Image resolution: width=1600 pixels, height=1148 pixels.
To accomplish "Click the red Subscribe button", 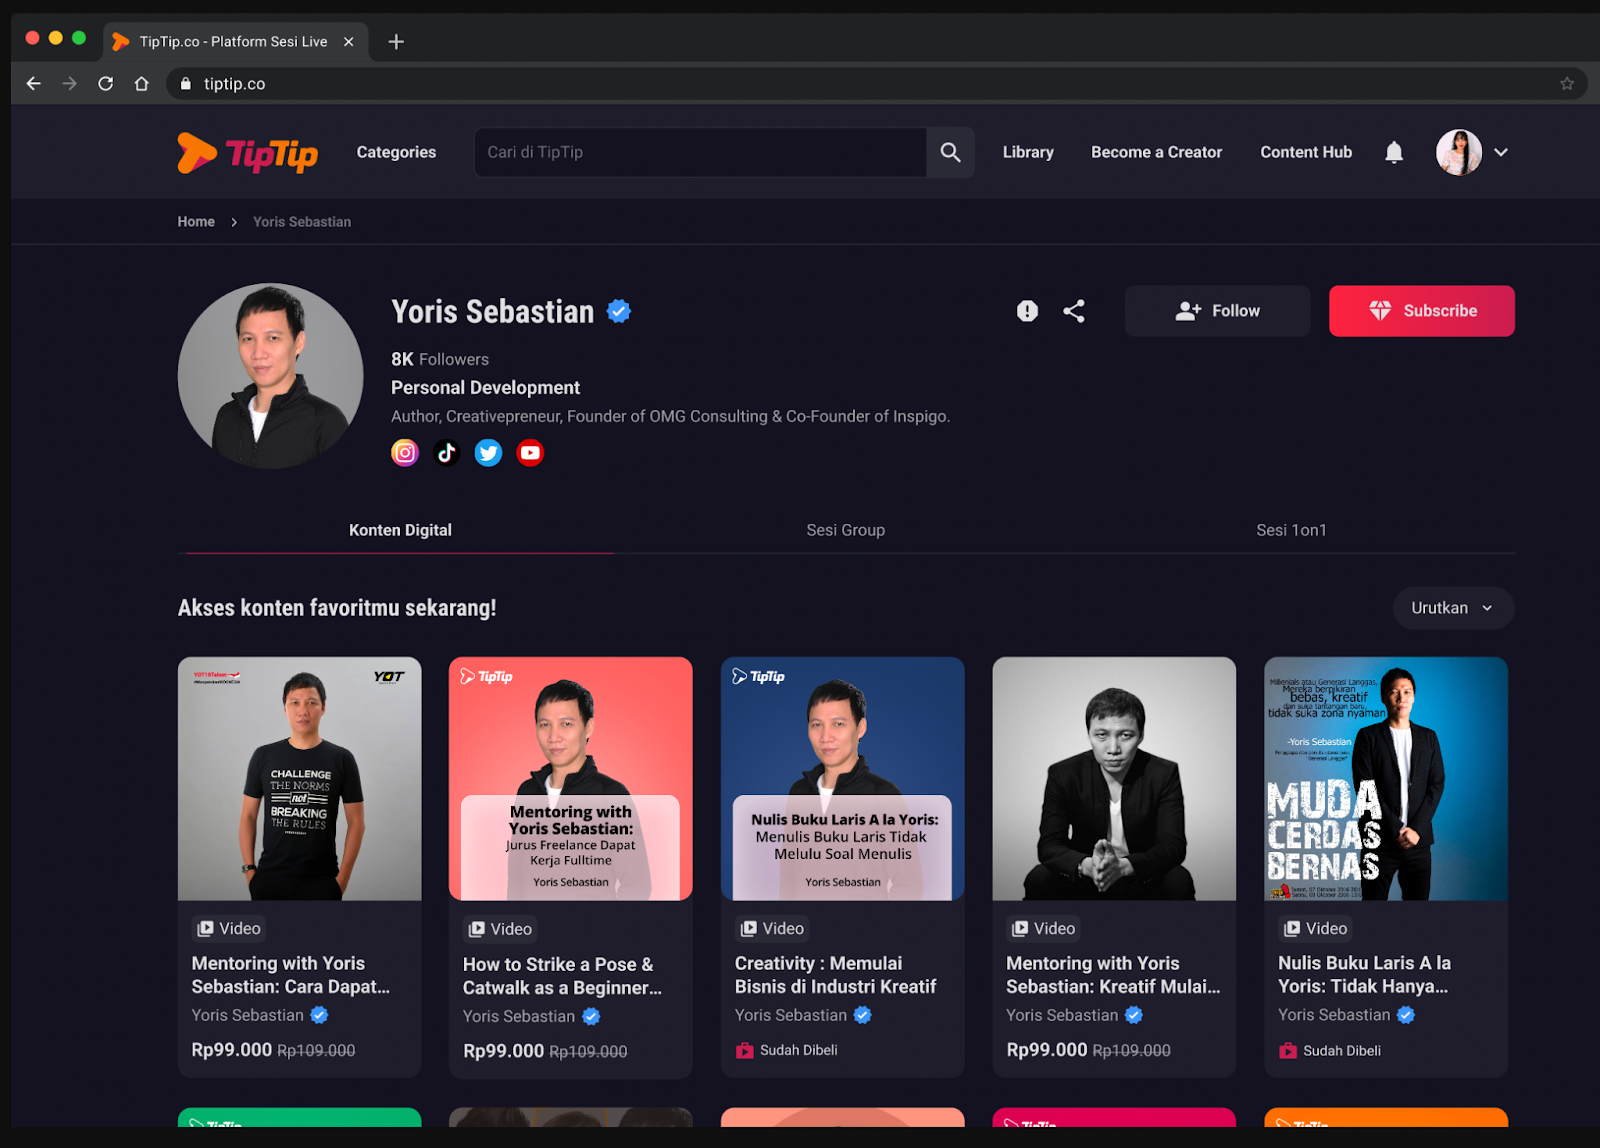I will [x=1421, y=311].
